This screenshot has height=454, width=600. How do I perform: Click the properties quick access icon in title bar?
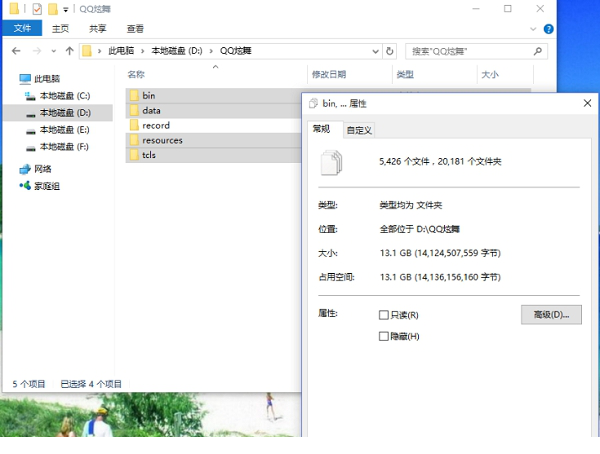(x=37, y=9)
